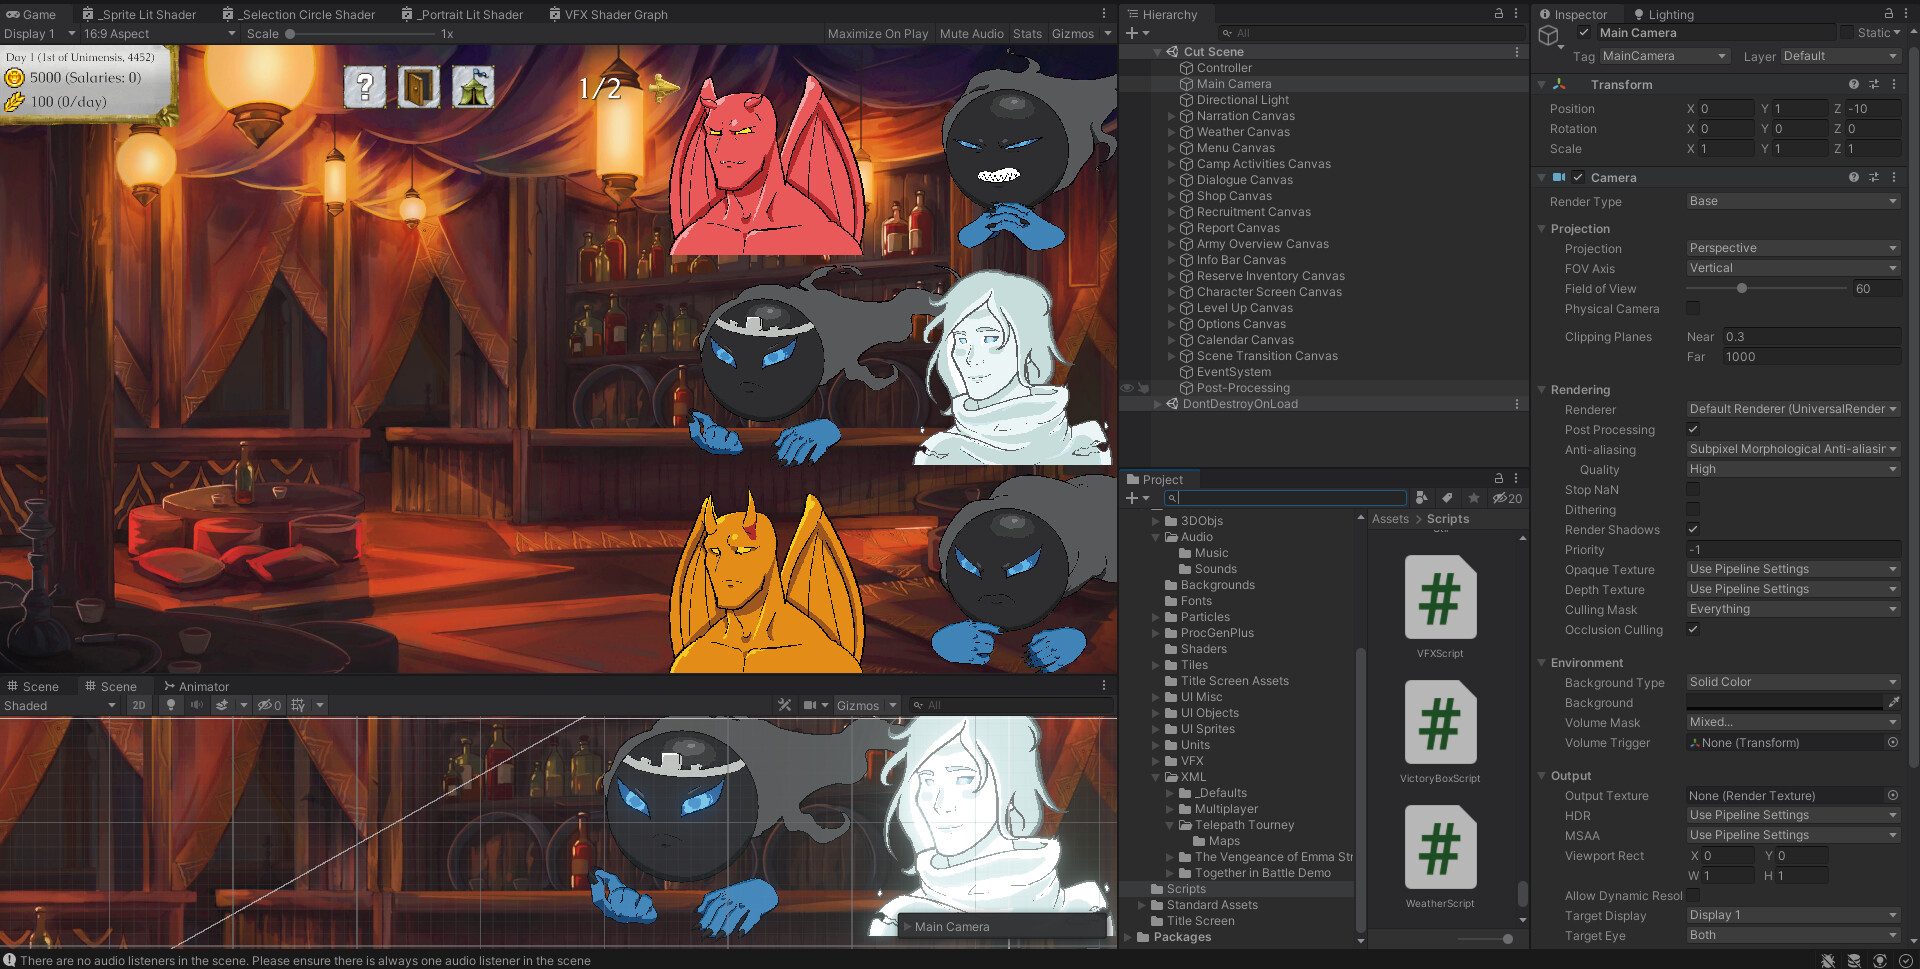Image resolution: width=1920 pixels, height=969 pixels.
Task: Toggle scene lighting in the Scene view toolbar
Action: (170, 705)
